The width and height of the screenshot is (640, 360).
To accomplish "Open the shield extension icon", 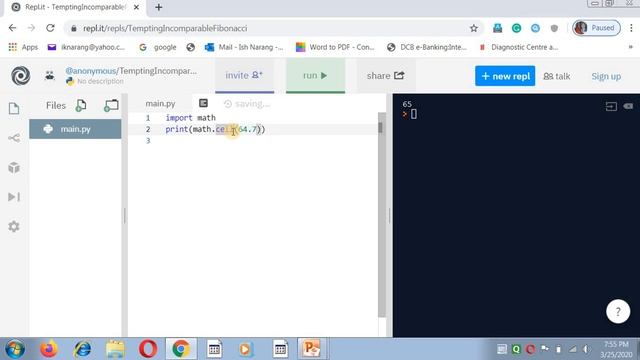I will coord(554,28).
